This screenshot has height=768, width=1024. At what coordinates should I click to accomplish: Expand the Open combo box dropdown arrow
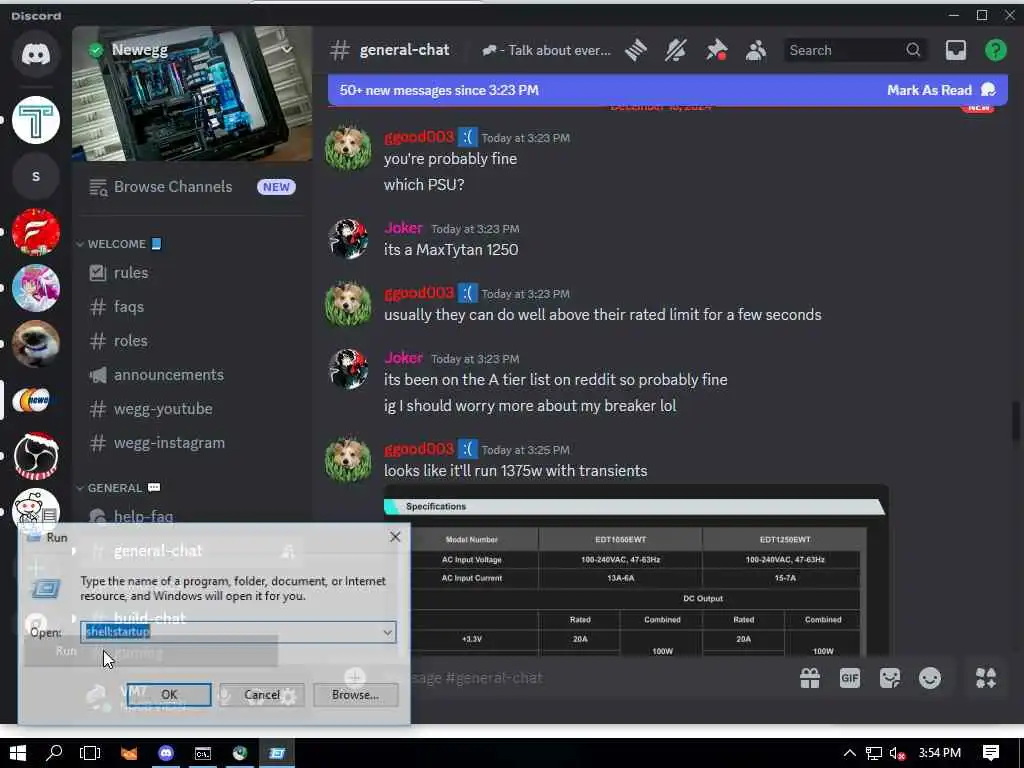point(387,632)
